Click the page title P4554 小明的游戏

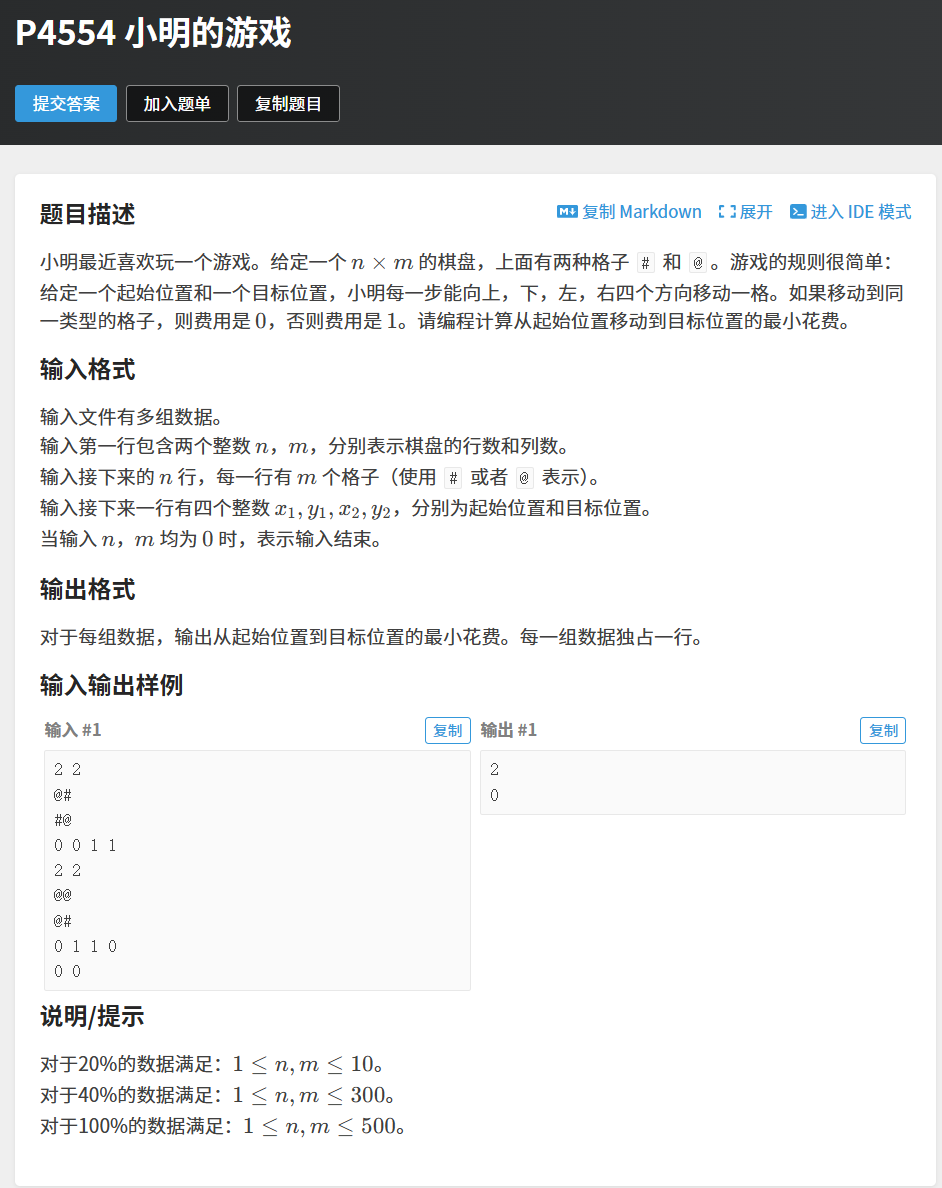(154, 33)
